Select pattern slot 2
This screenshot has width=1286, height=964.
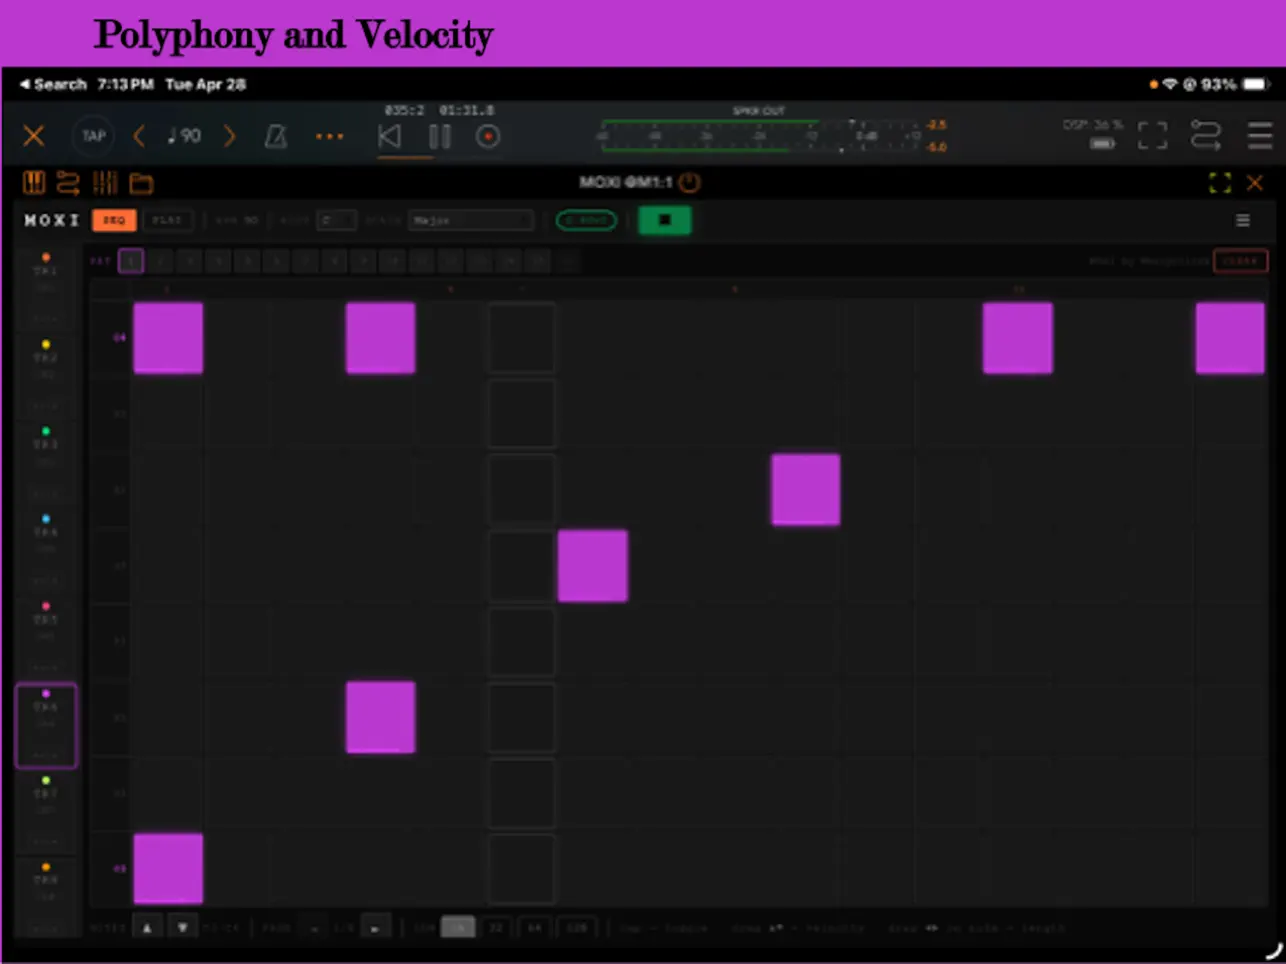(160, 261)
